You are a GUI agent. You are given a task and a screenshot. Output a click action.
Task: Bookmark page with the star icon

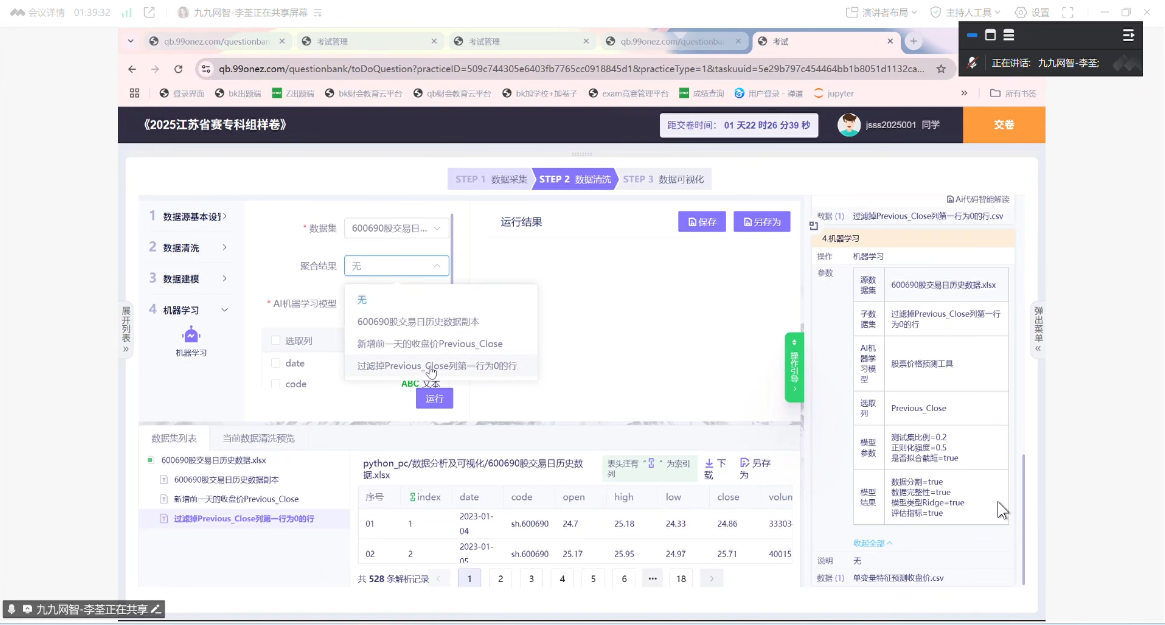click(x=941, y=69)
